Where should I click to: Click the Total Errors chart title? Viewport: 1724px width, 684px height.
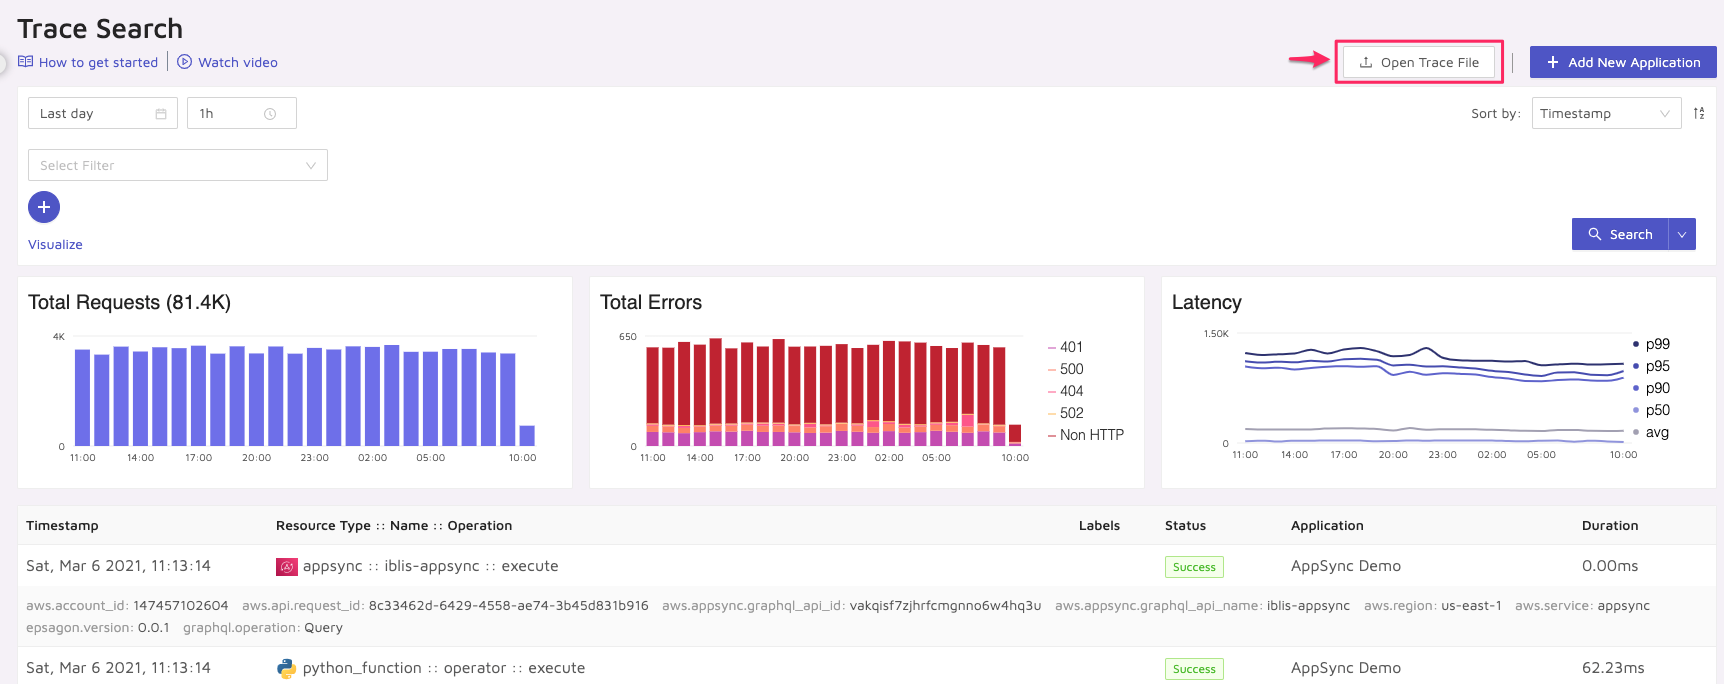[x=651, y=302]
